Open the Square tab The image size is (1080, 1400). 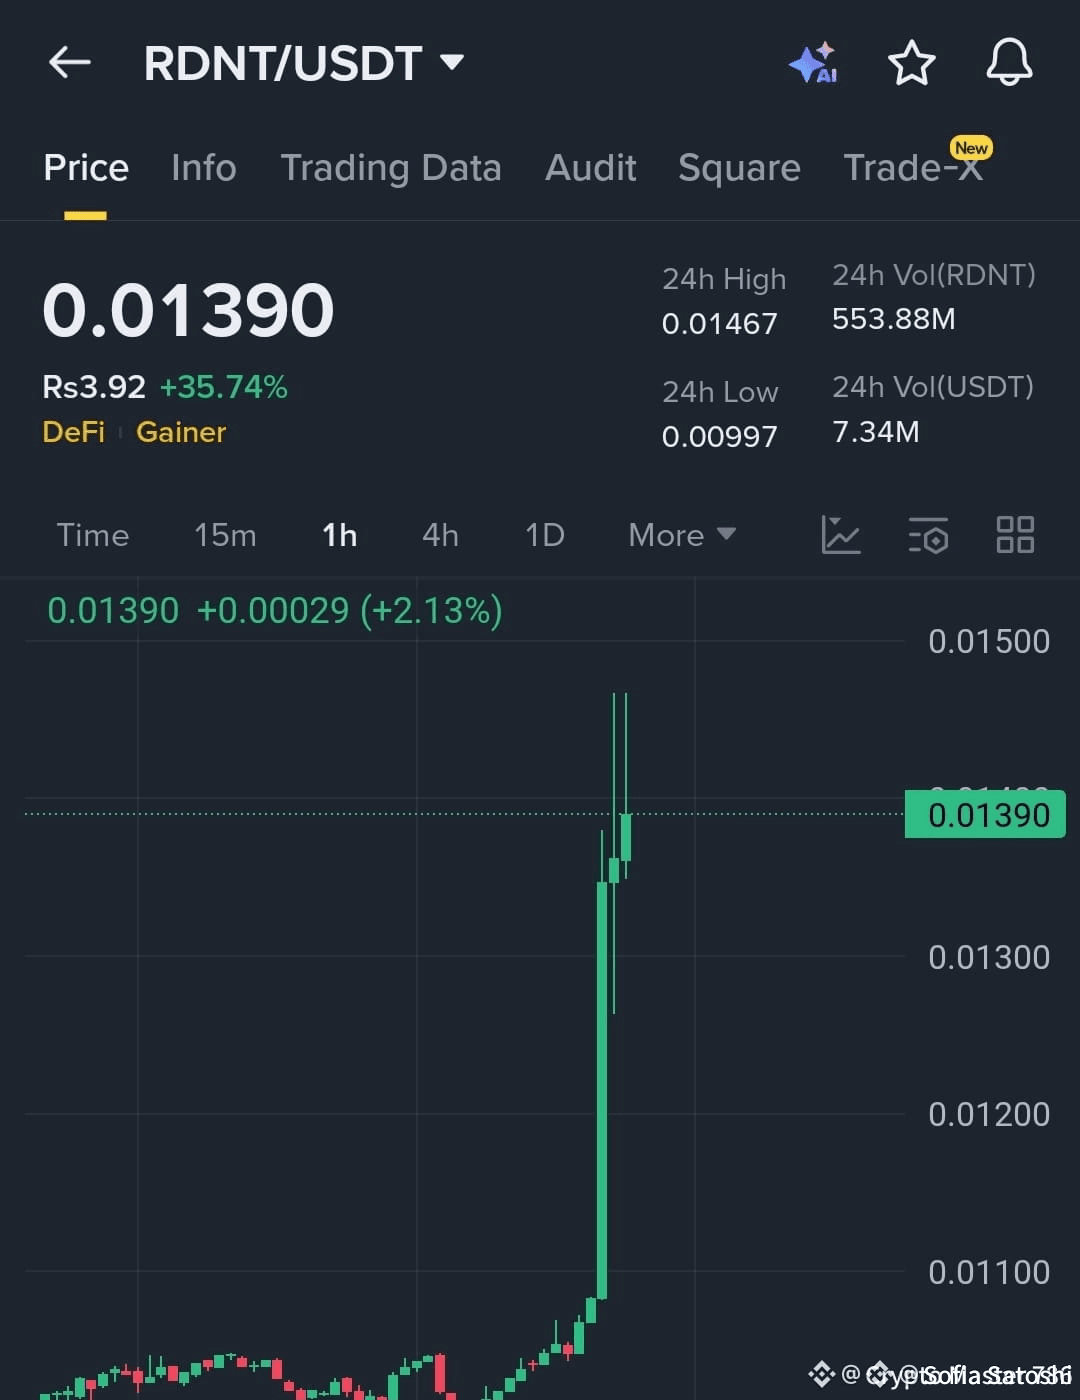click(x=739, y=168)
